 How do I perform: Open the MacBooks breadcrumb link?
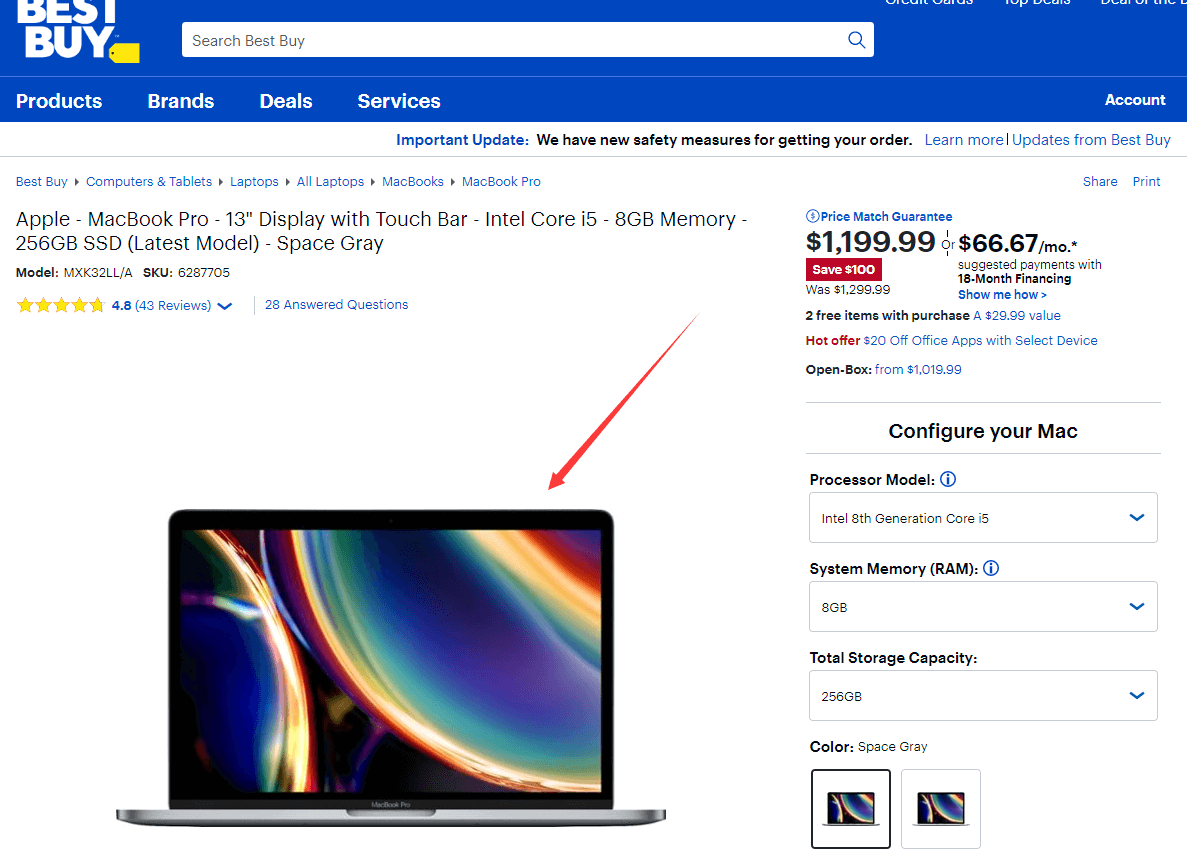(x=413, y=182)
